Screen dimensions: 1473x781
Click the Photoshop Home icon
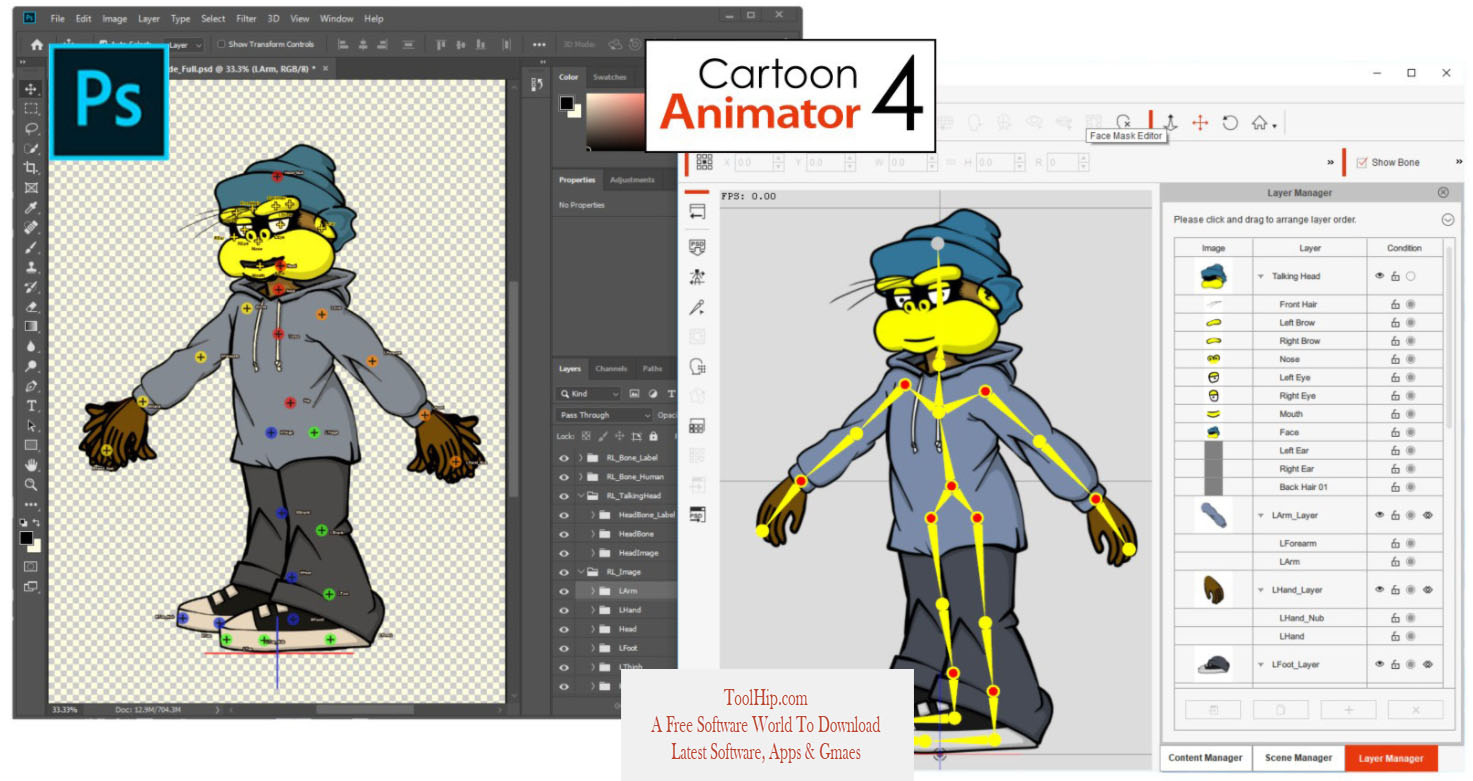click(37, 45)
